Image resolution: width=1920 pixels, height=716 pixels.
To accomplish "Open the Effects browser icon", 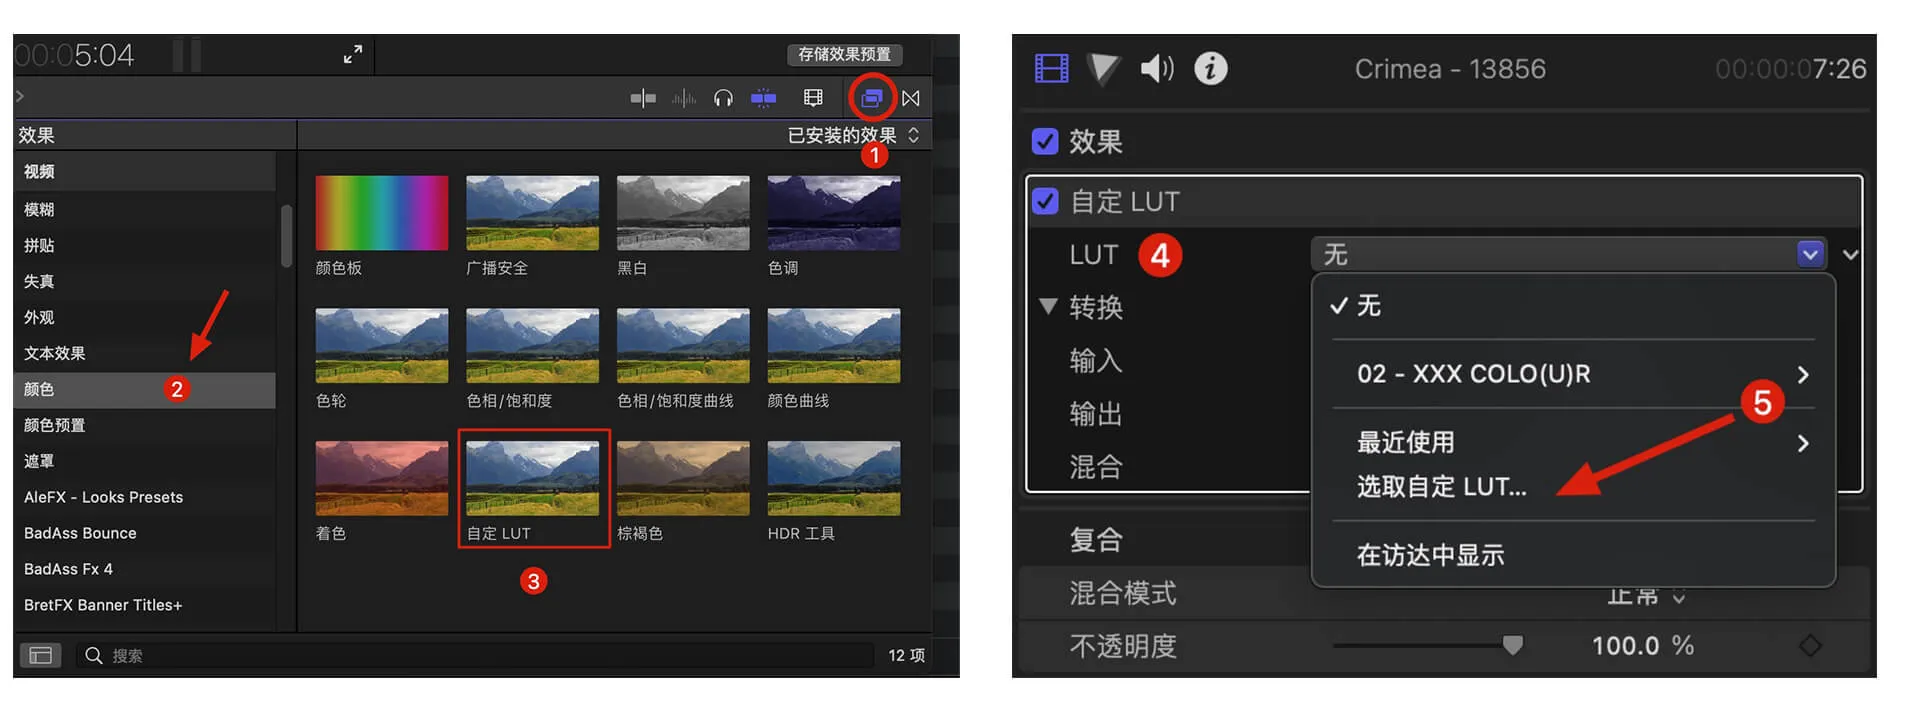I will [x=871, y=98].
